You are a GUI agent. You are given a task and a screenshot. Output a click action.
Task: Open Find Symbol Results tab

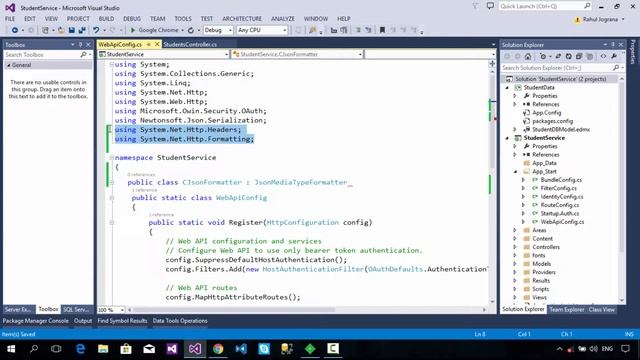(122, 321)
